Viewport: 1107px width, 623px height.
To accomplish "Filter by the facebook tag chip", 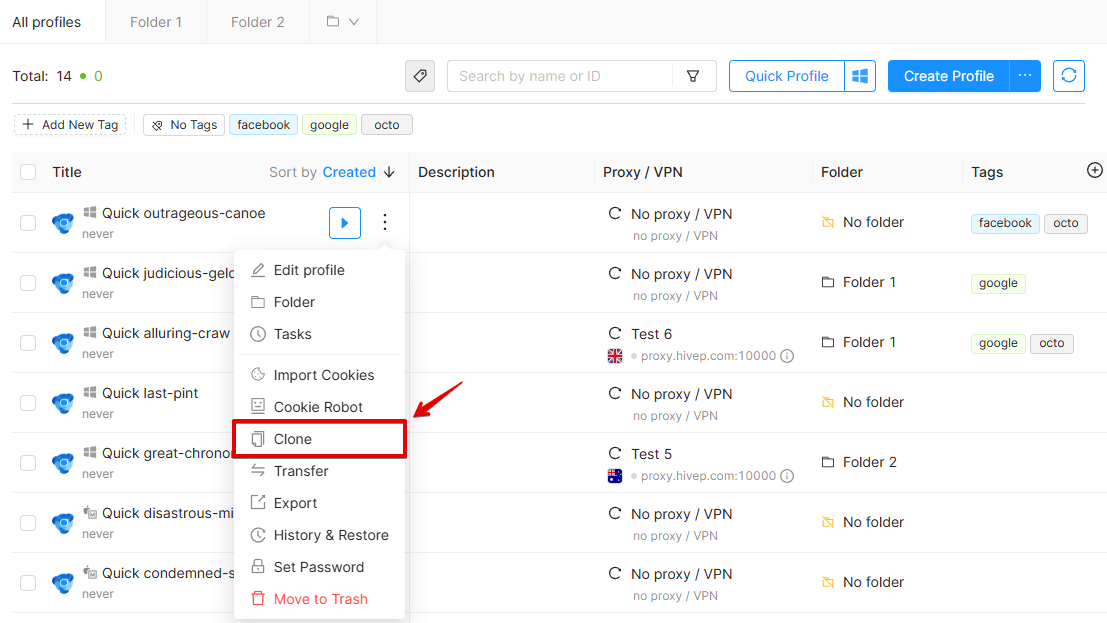I will click(x=263, y=125).
